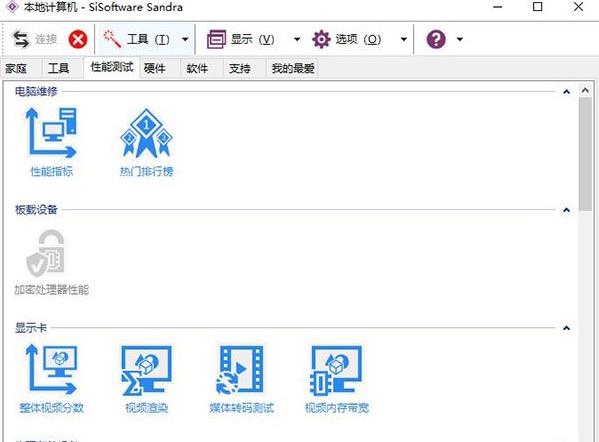The image size is (599, 442).
Task: Click the 电脑维修 section heading
Action: click(x=36, y=91)
